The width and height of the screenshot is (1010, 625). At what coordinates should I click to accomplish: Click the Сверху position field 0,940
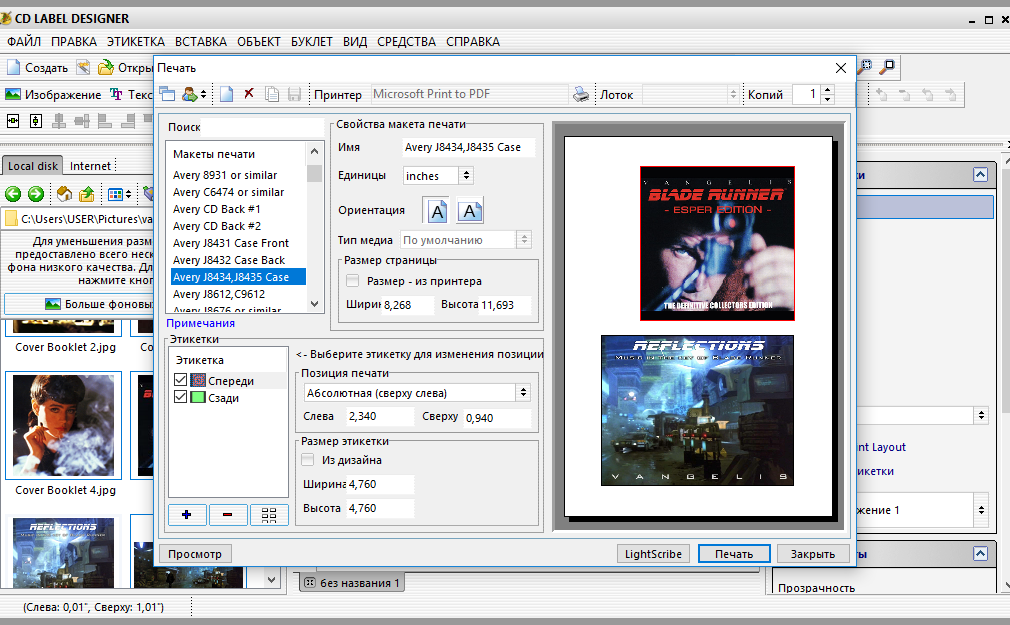[x=497, y=418]
